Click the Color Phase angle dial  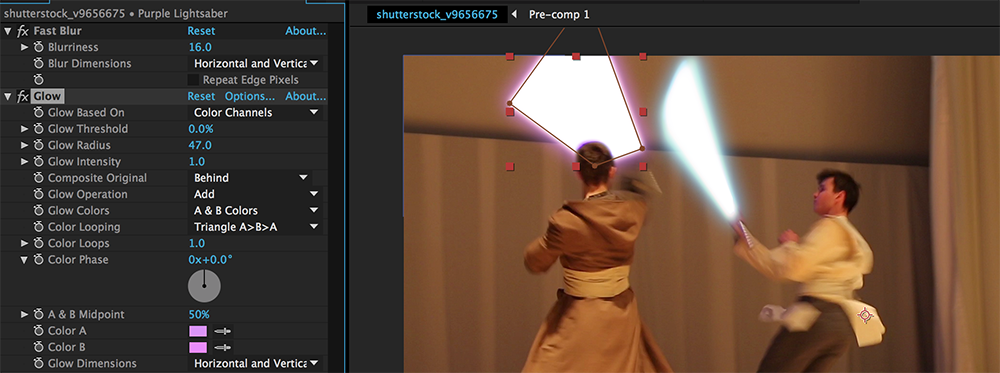(204, 286)
